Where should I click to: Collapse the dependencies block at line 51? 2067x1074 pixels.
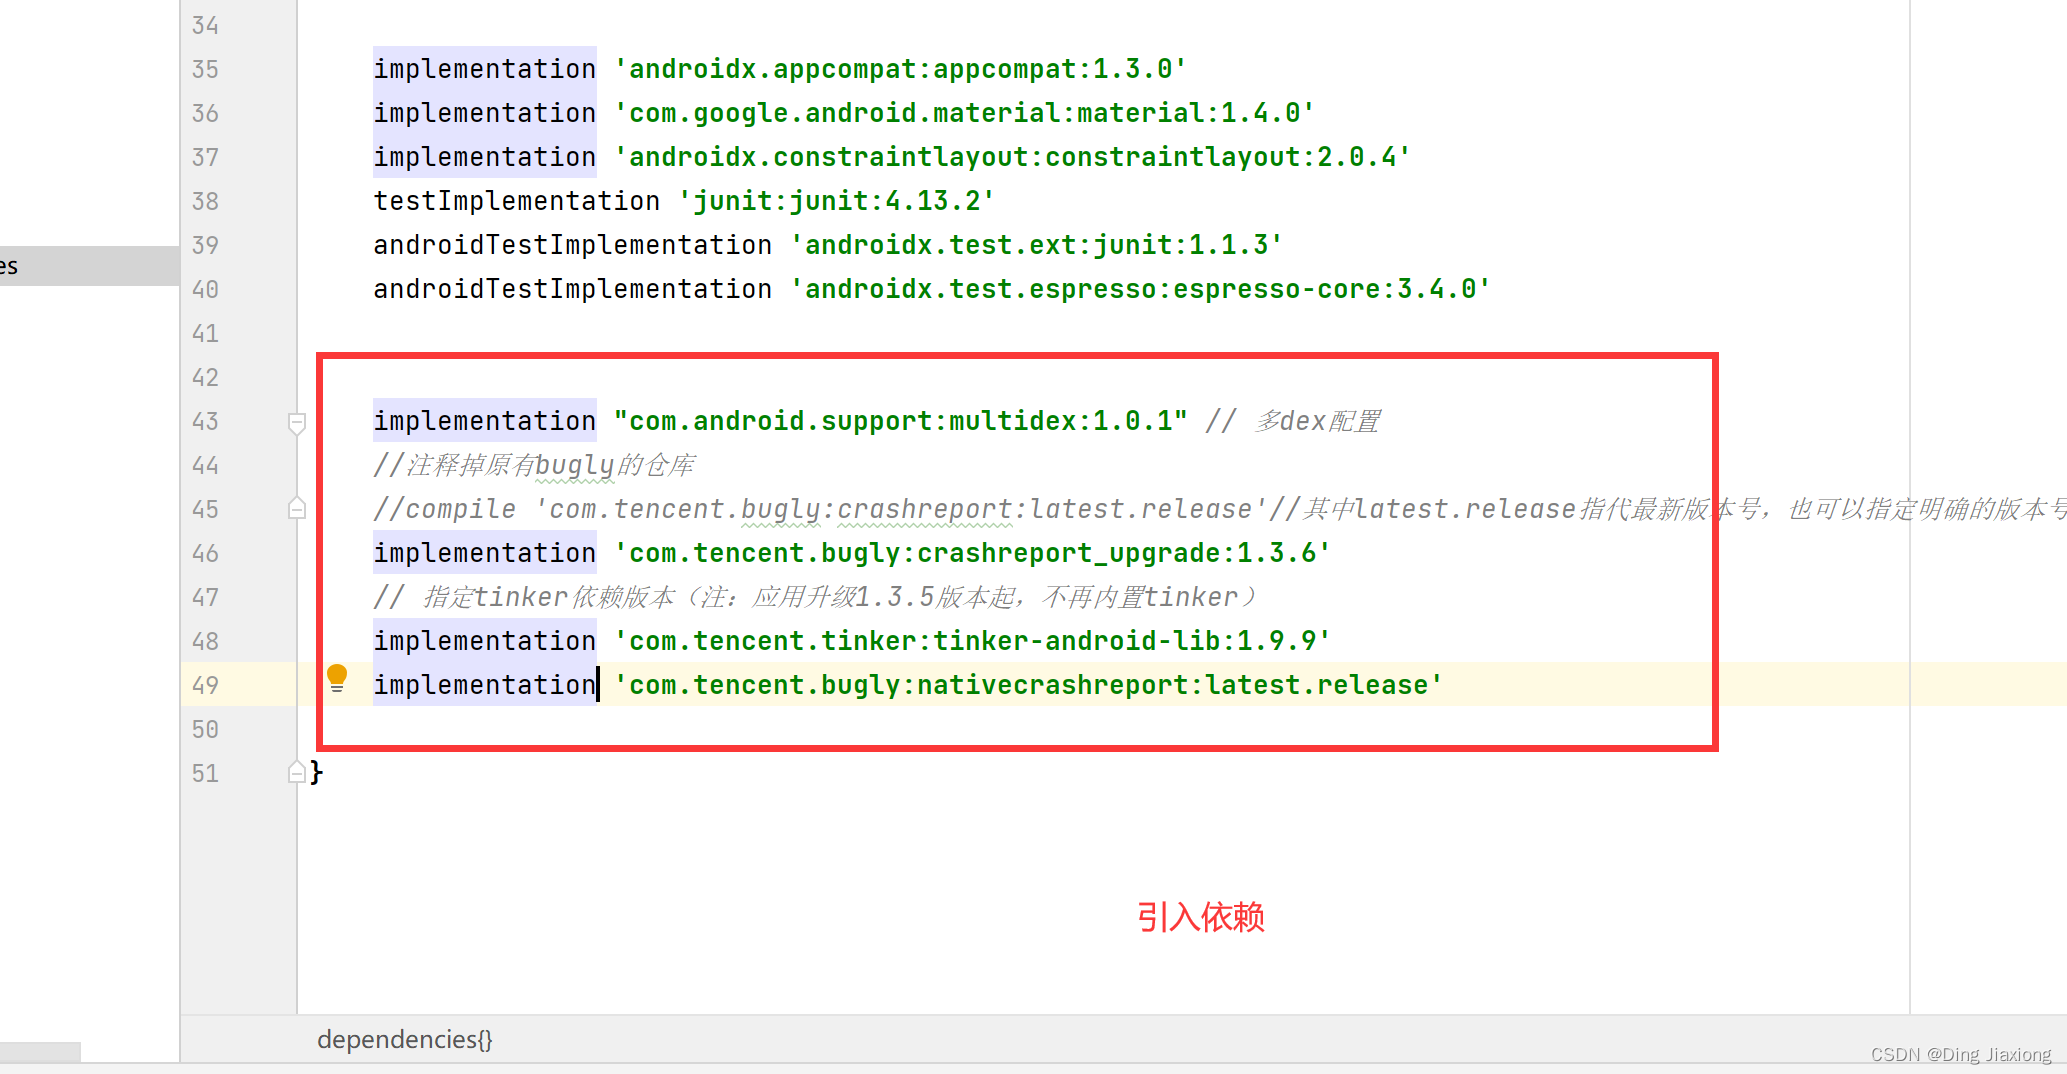[296, 772]
